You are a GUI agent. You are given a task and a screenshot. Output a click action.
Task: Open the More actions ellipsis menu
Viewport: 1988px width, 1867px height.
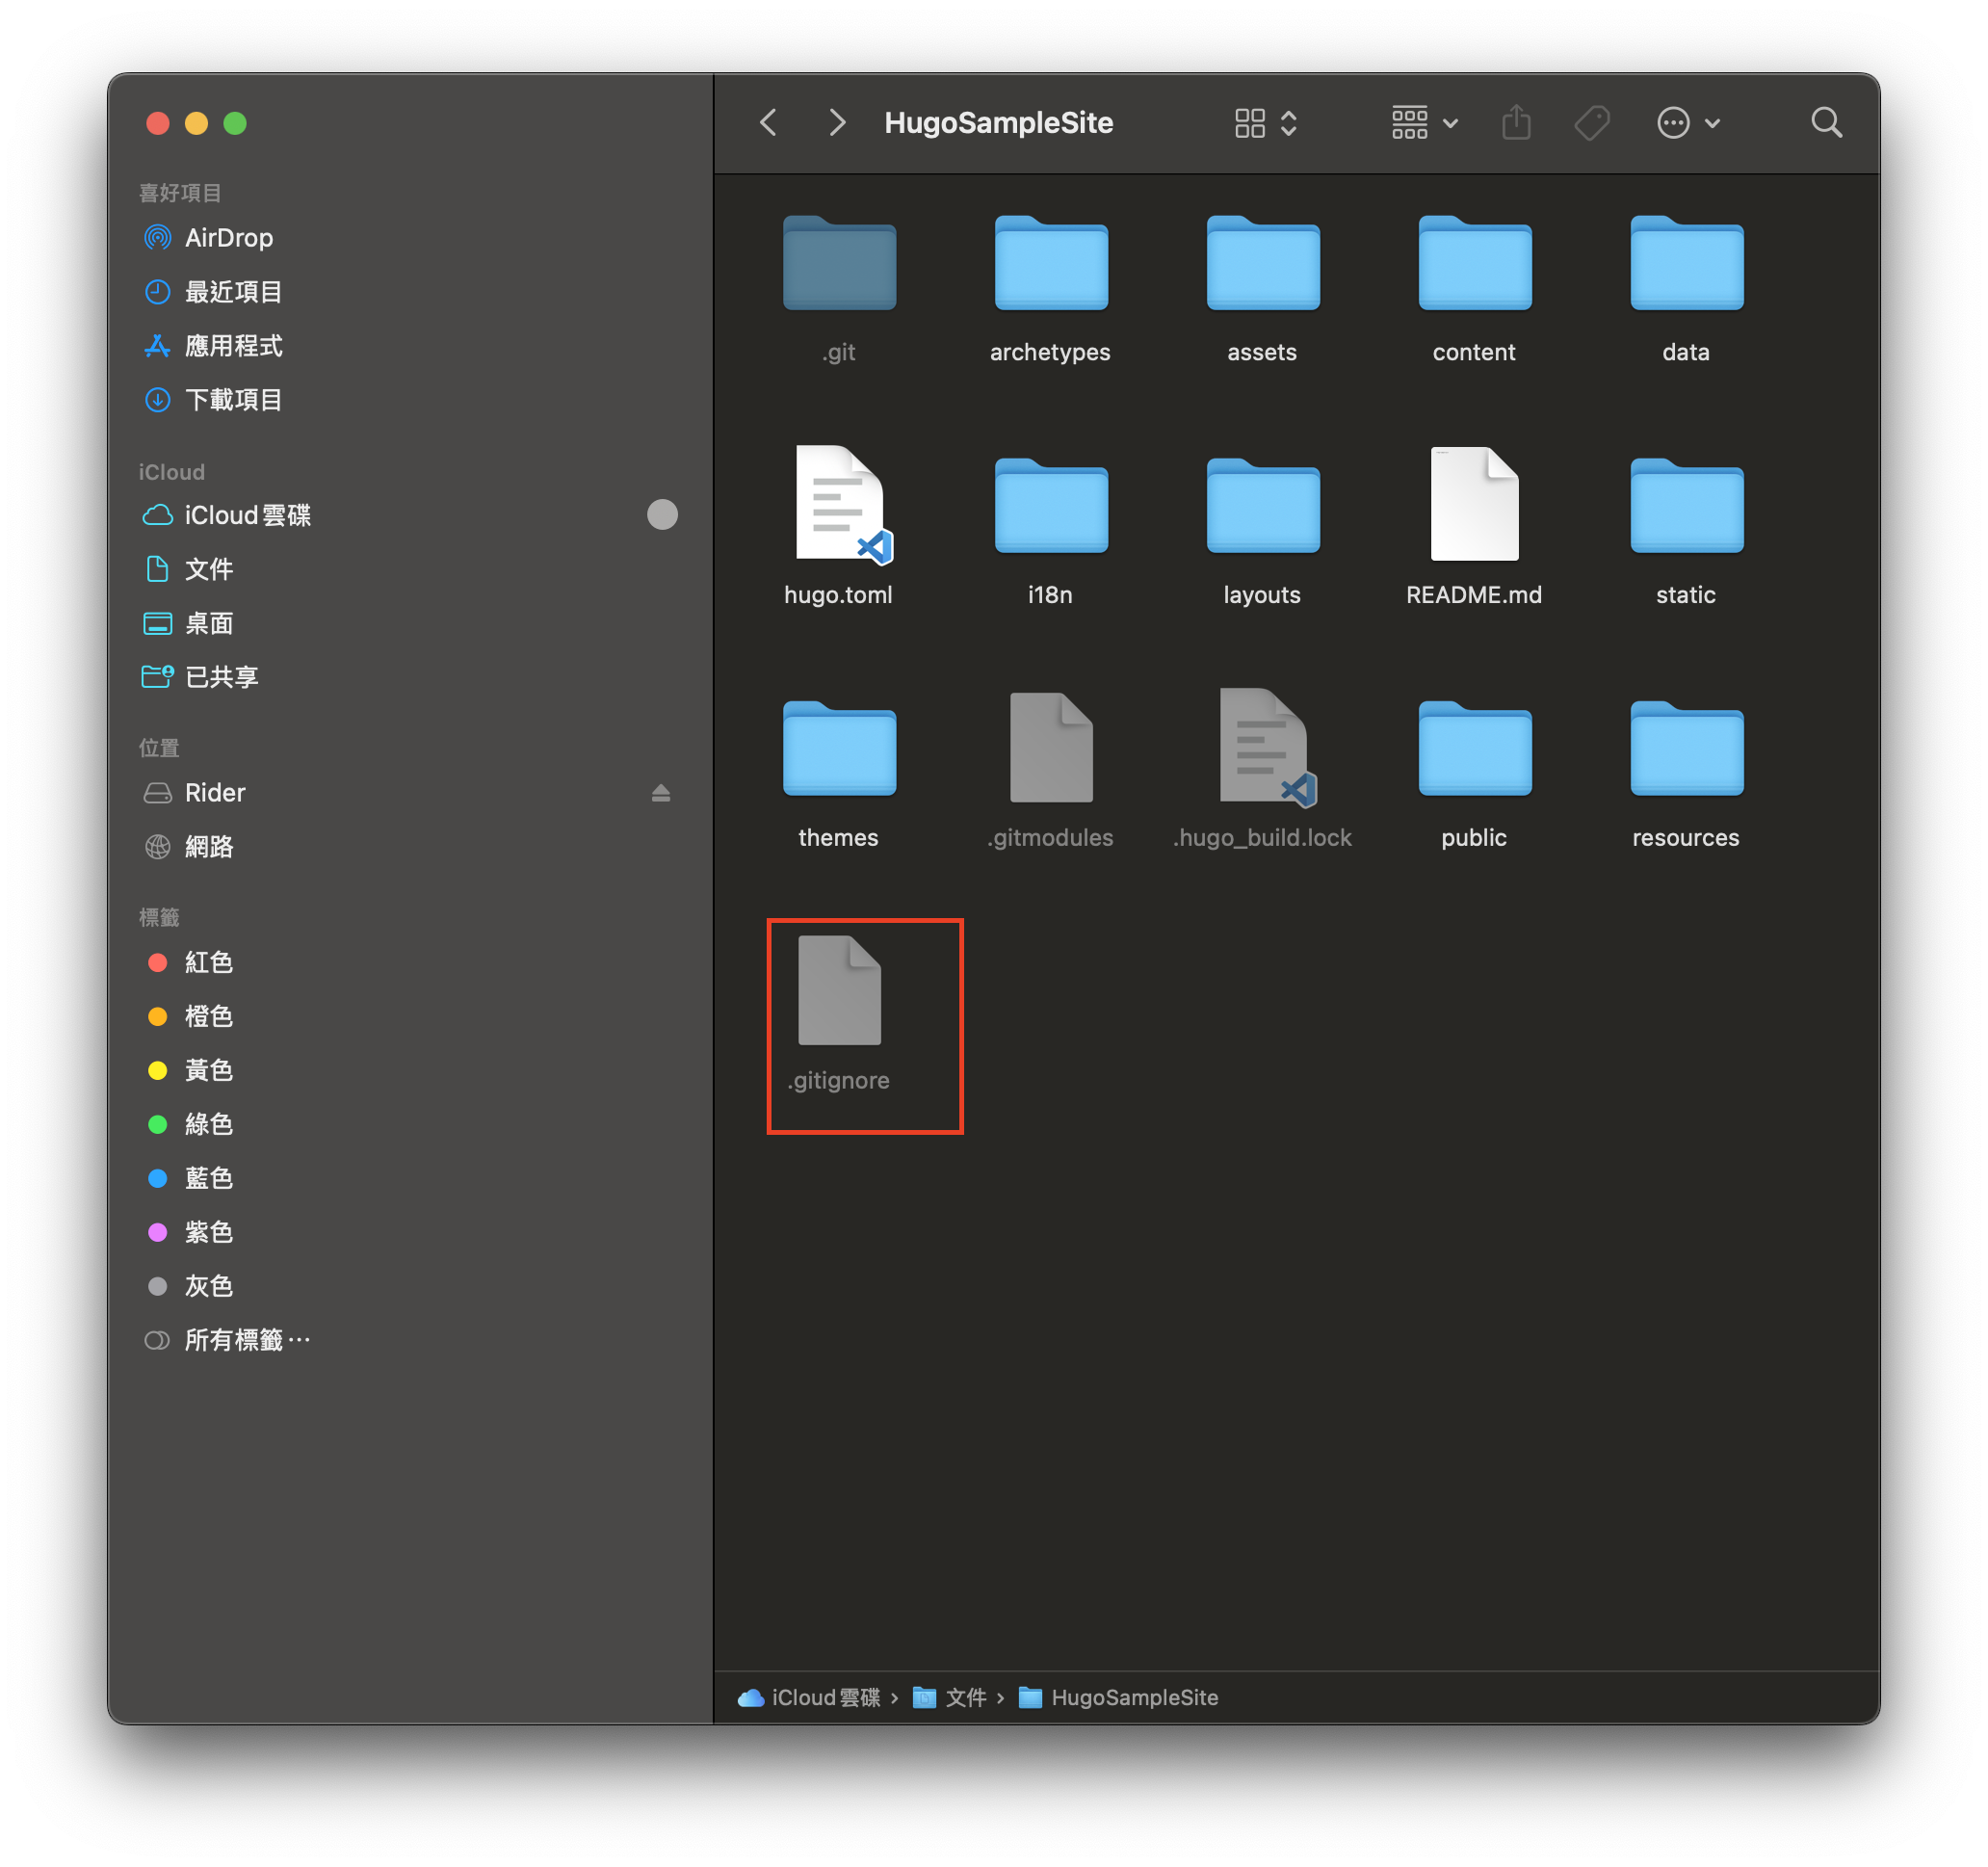[1688, 123]
